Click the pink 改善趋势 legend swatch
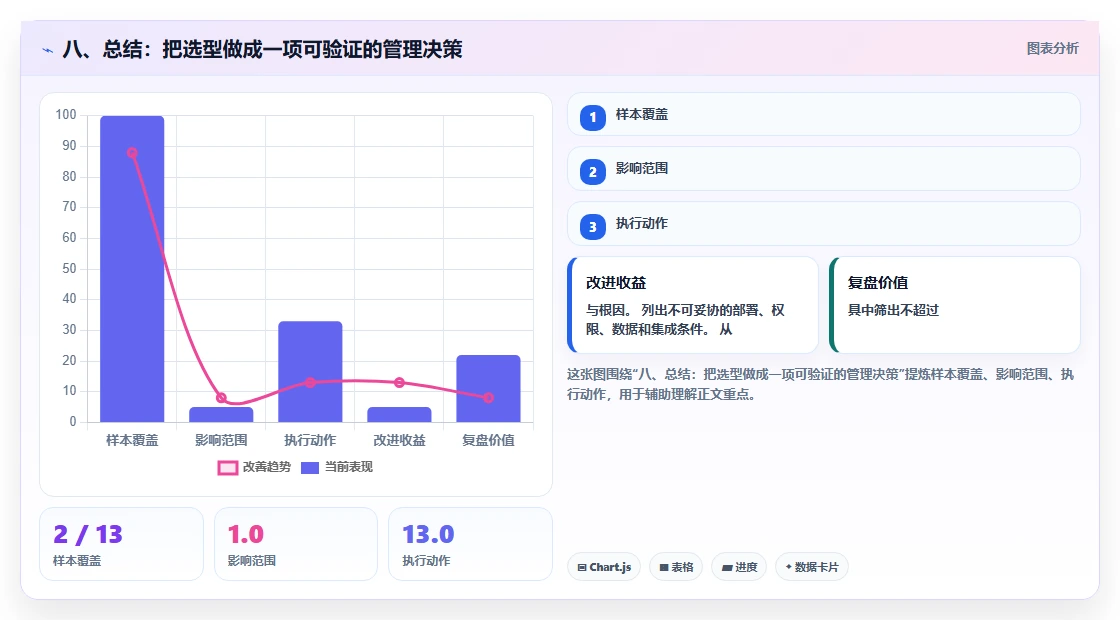1120x620 pixels. 227,468
